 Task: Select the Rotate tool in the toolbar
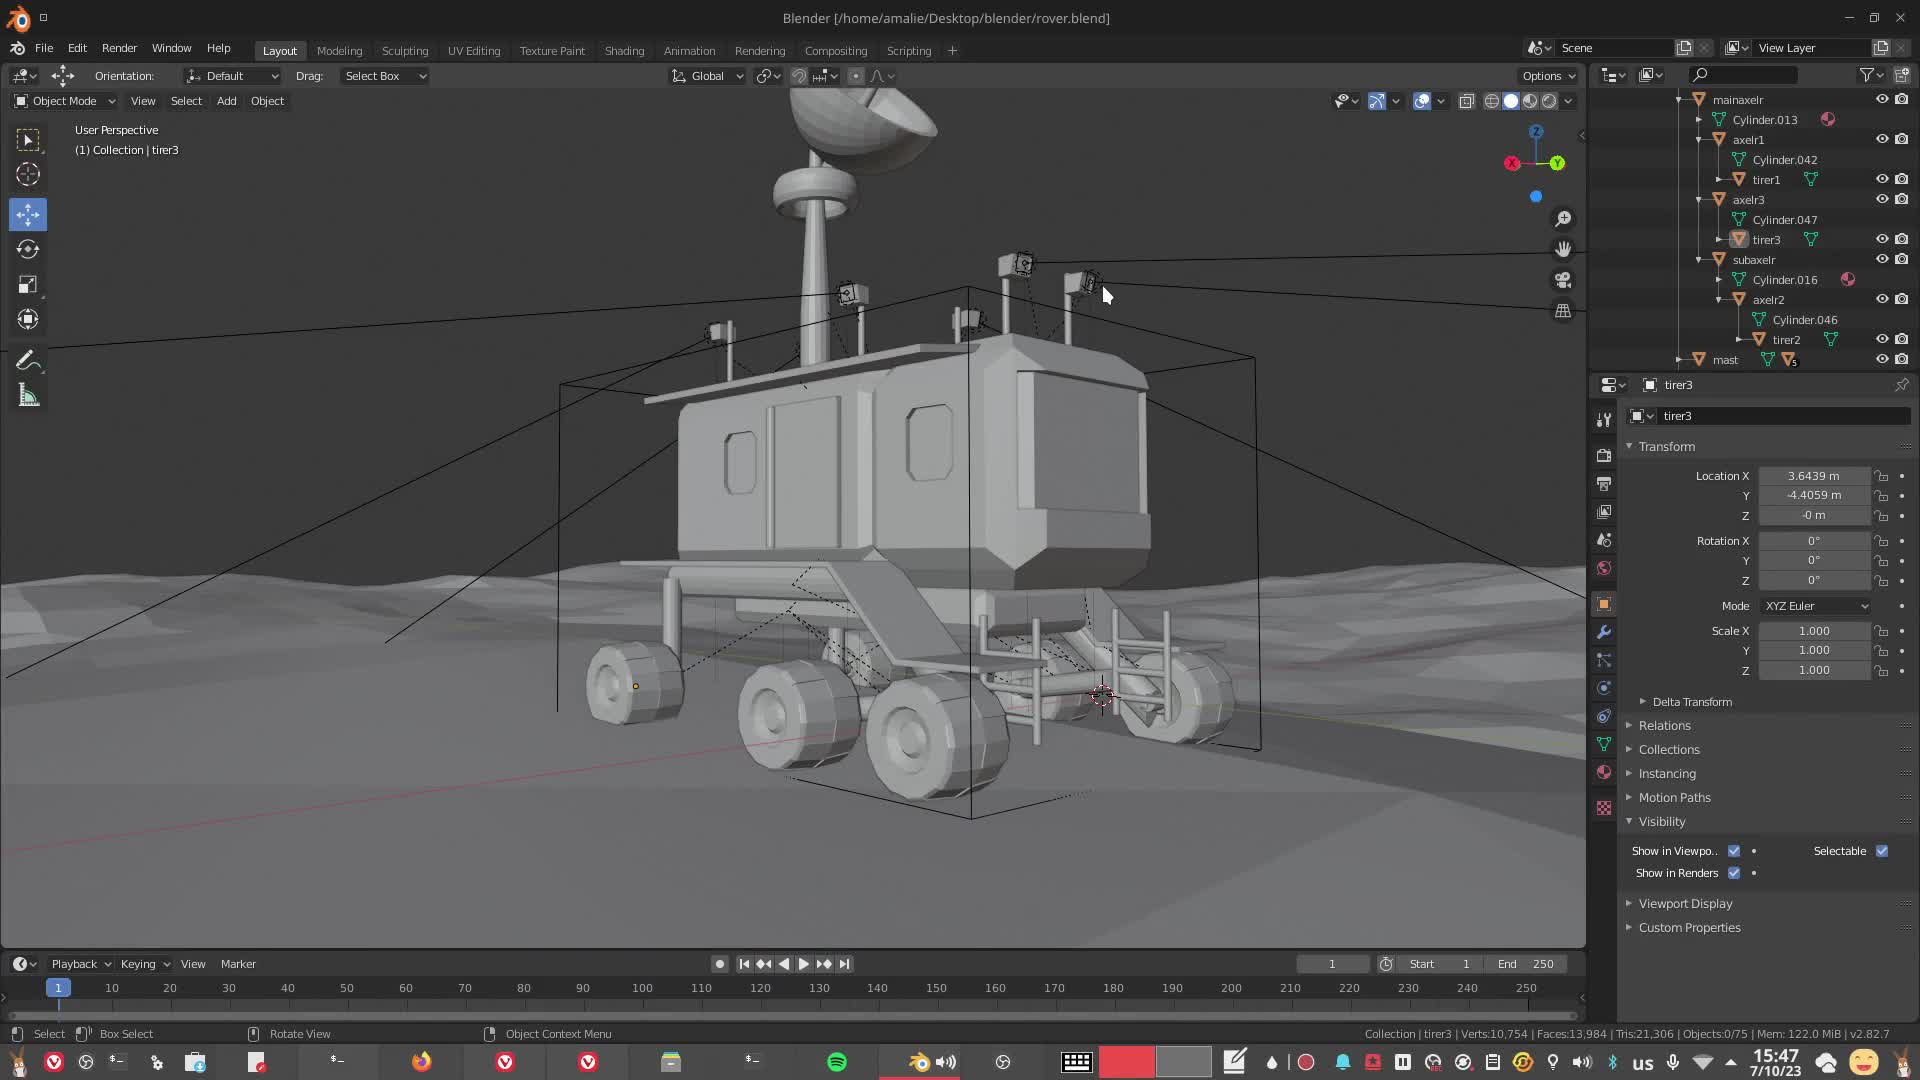(x=28, y=249)
